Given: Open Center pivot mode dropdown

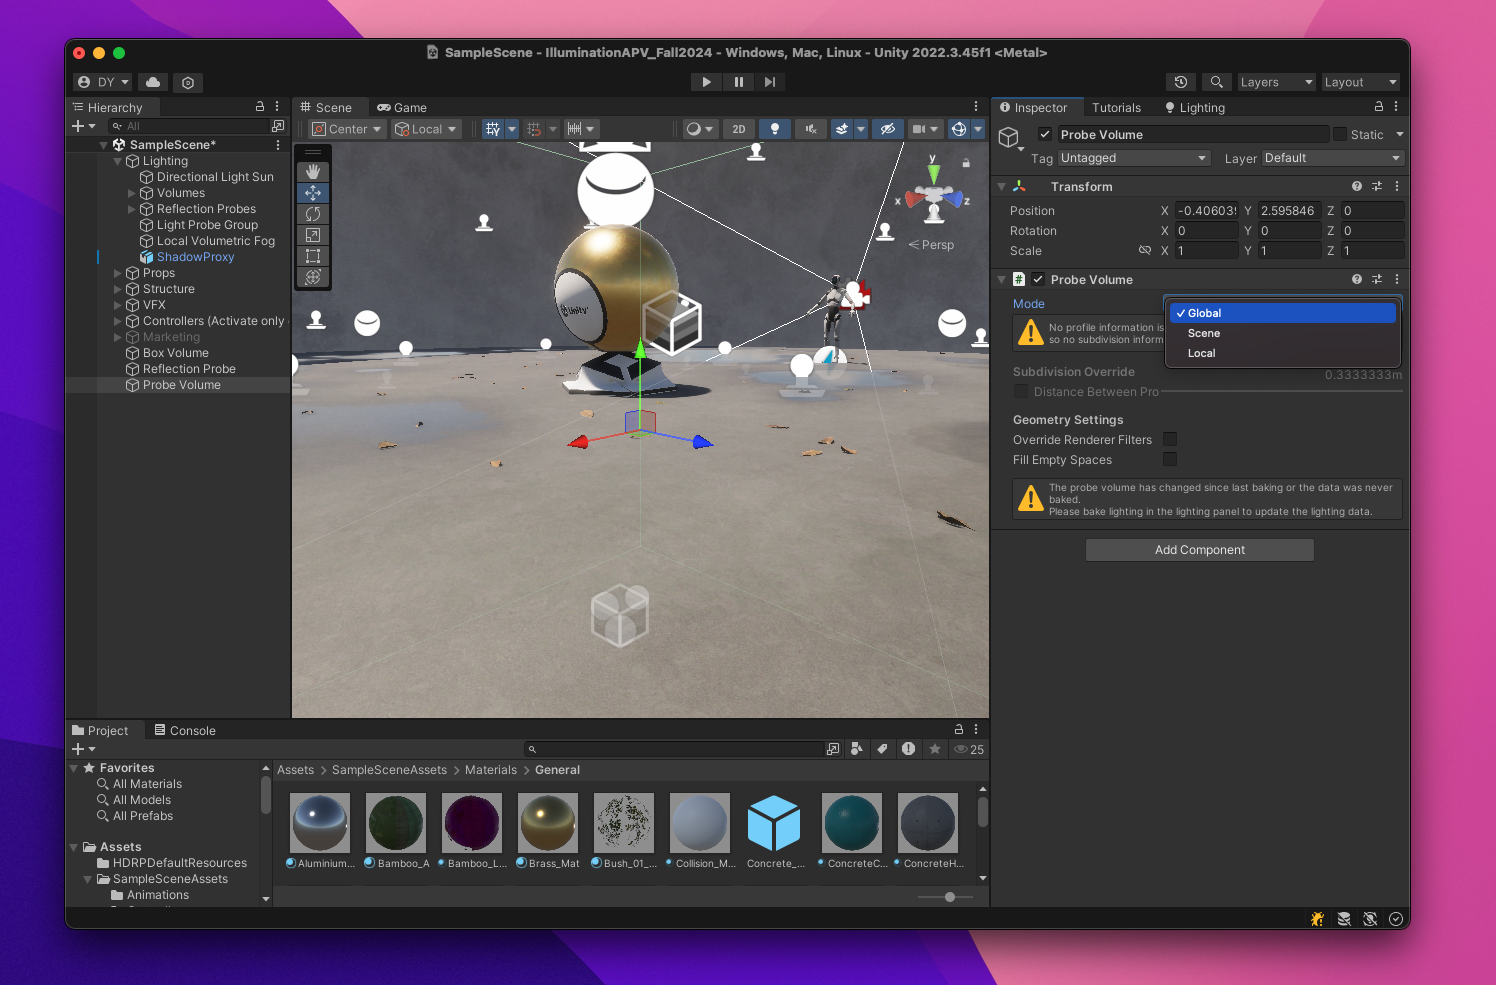Looking at the screenshot, I should coord(347,129).
